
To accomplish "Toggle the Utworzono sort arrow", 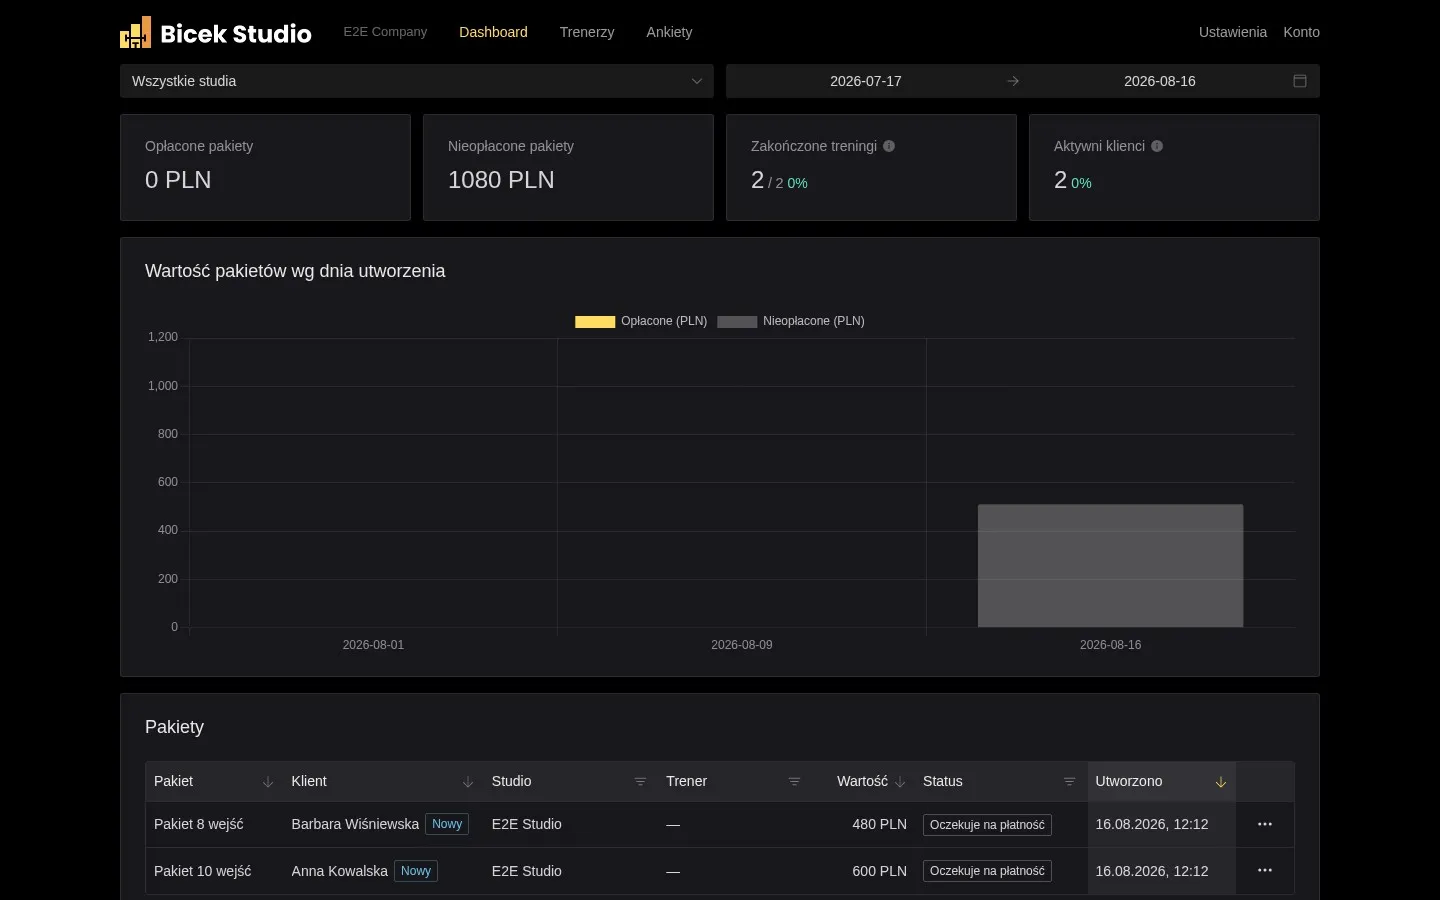I will [1221, 782].
